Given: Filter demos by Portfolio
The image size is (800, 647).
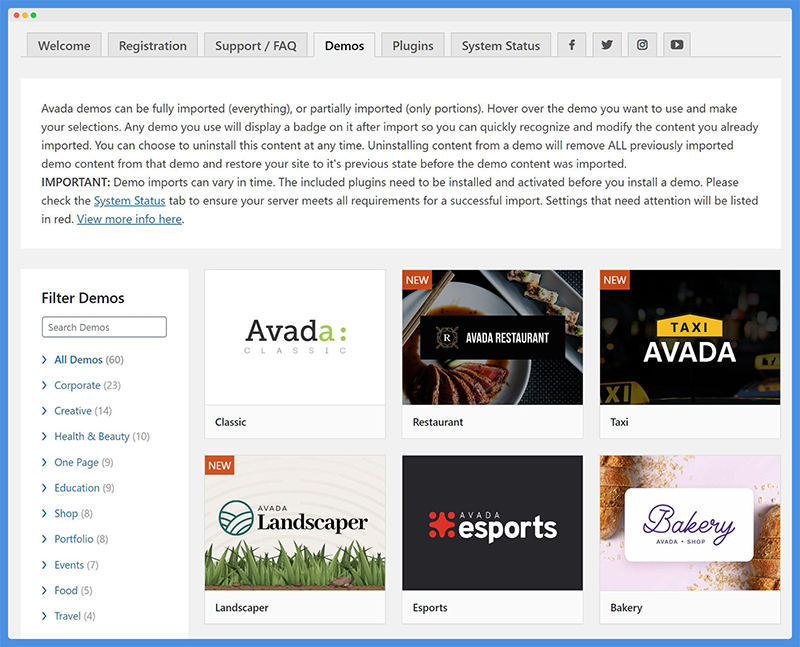Looking at the screenshot, I should click(x=81, y=539).
